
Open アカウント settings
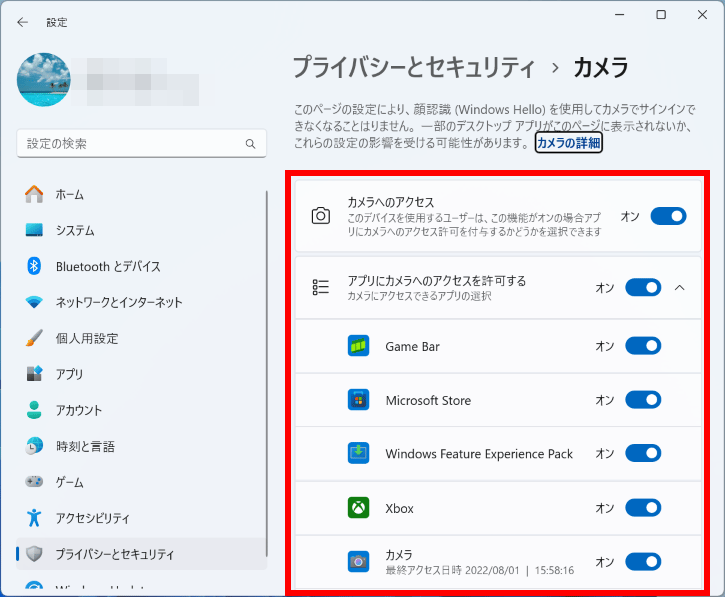(141, 410)
